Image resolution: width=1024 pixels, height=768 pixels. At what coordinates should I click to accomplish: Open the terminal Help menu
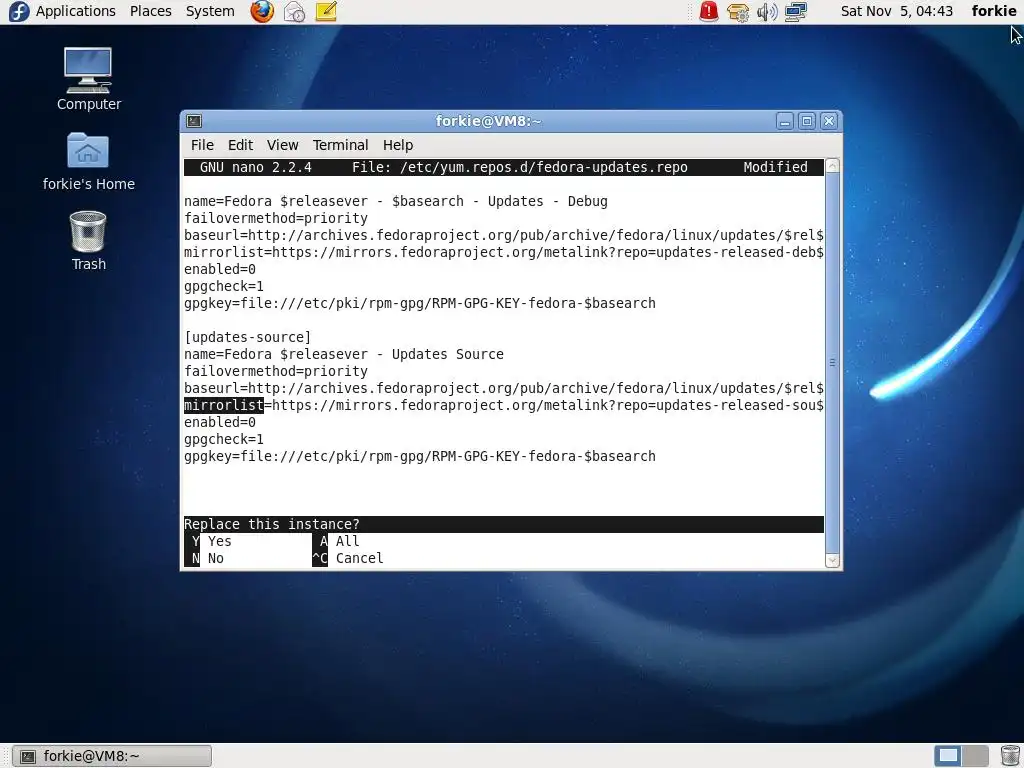398,145
